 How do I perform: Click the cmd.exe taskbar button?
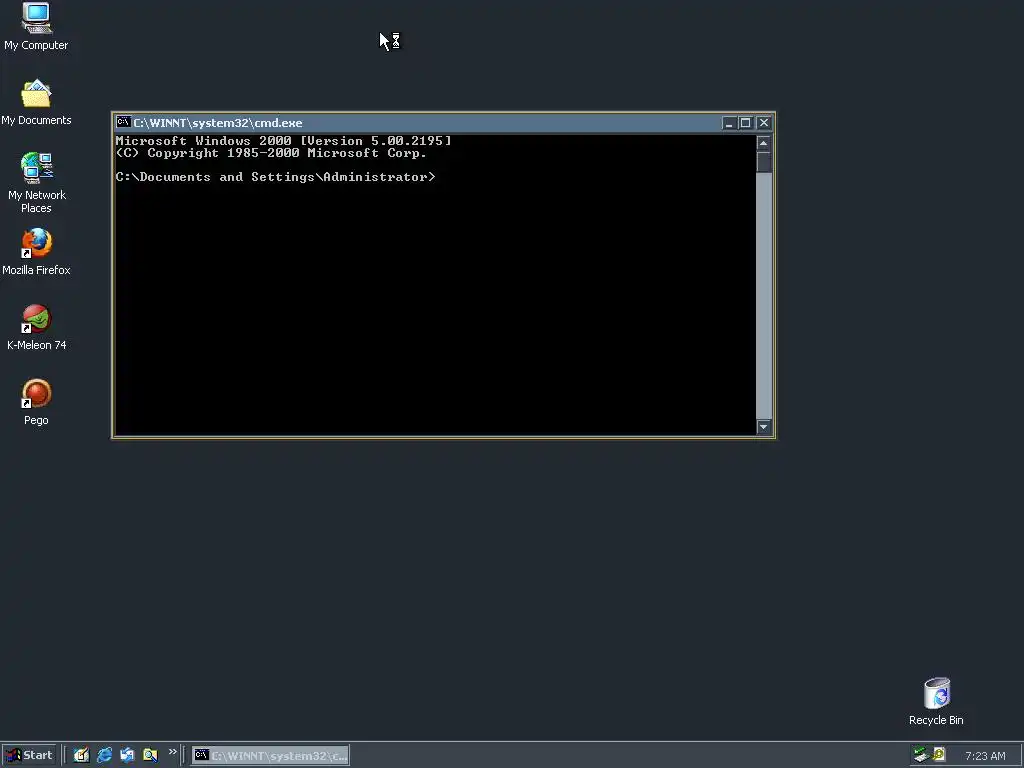pyautogui.click(x=270, y=756)
